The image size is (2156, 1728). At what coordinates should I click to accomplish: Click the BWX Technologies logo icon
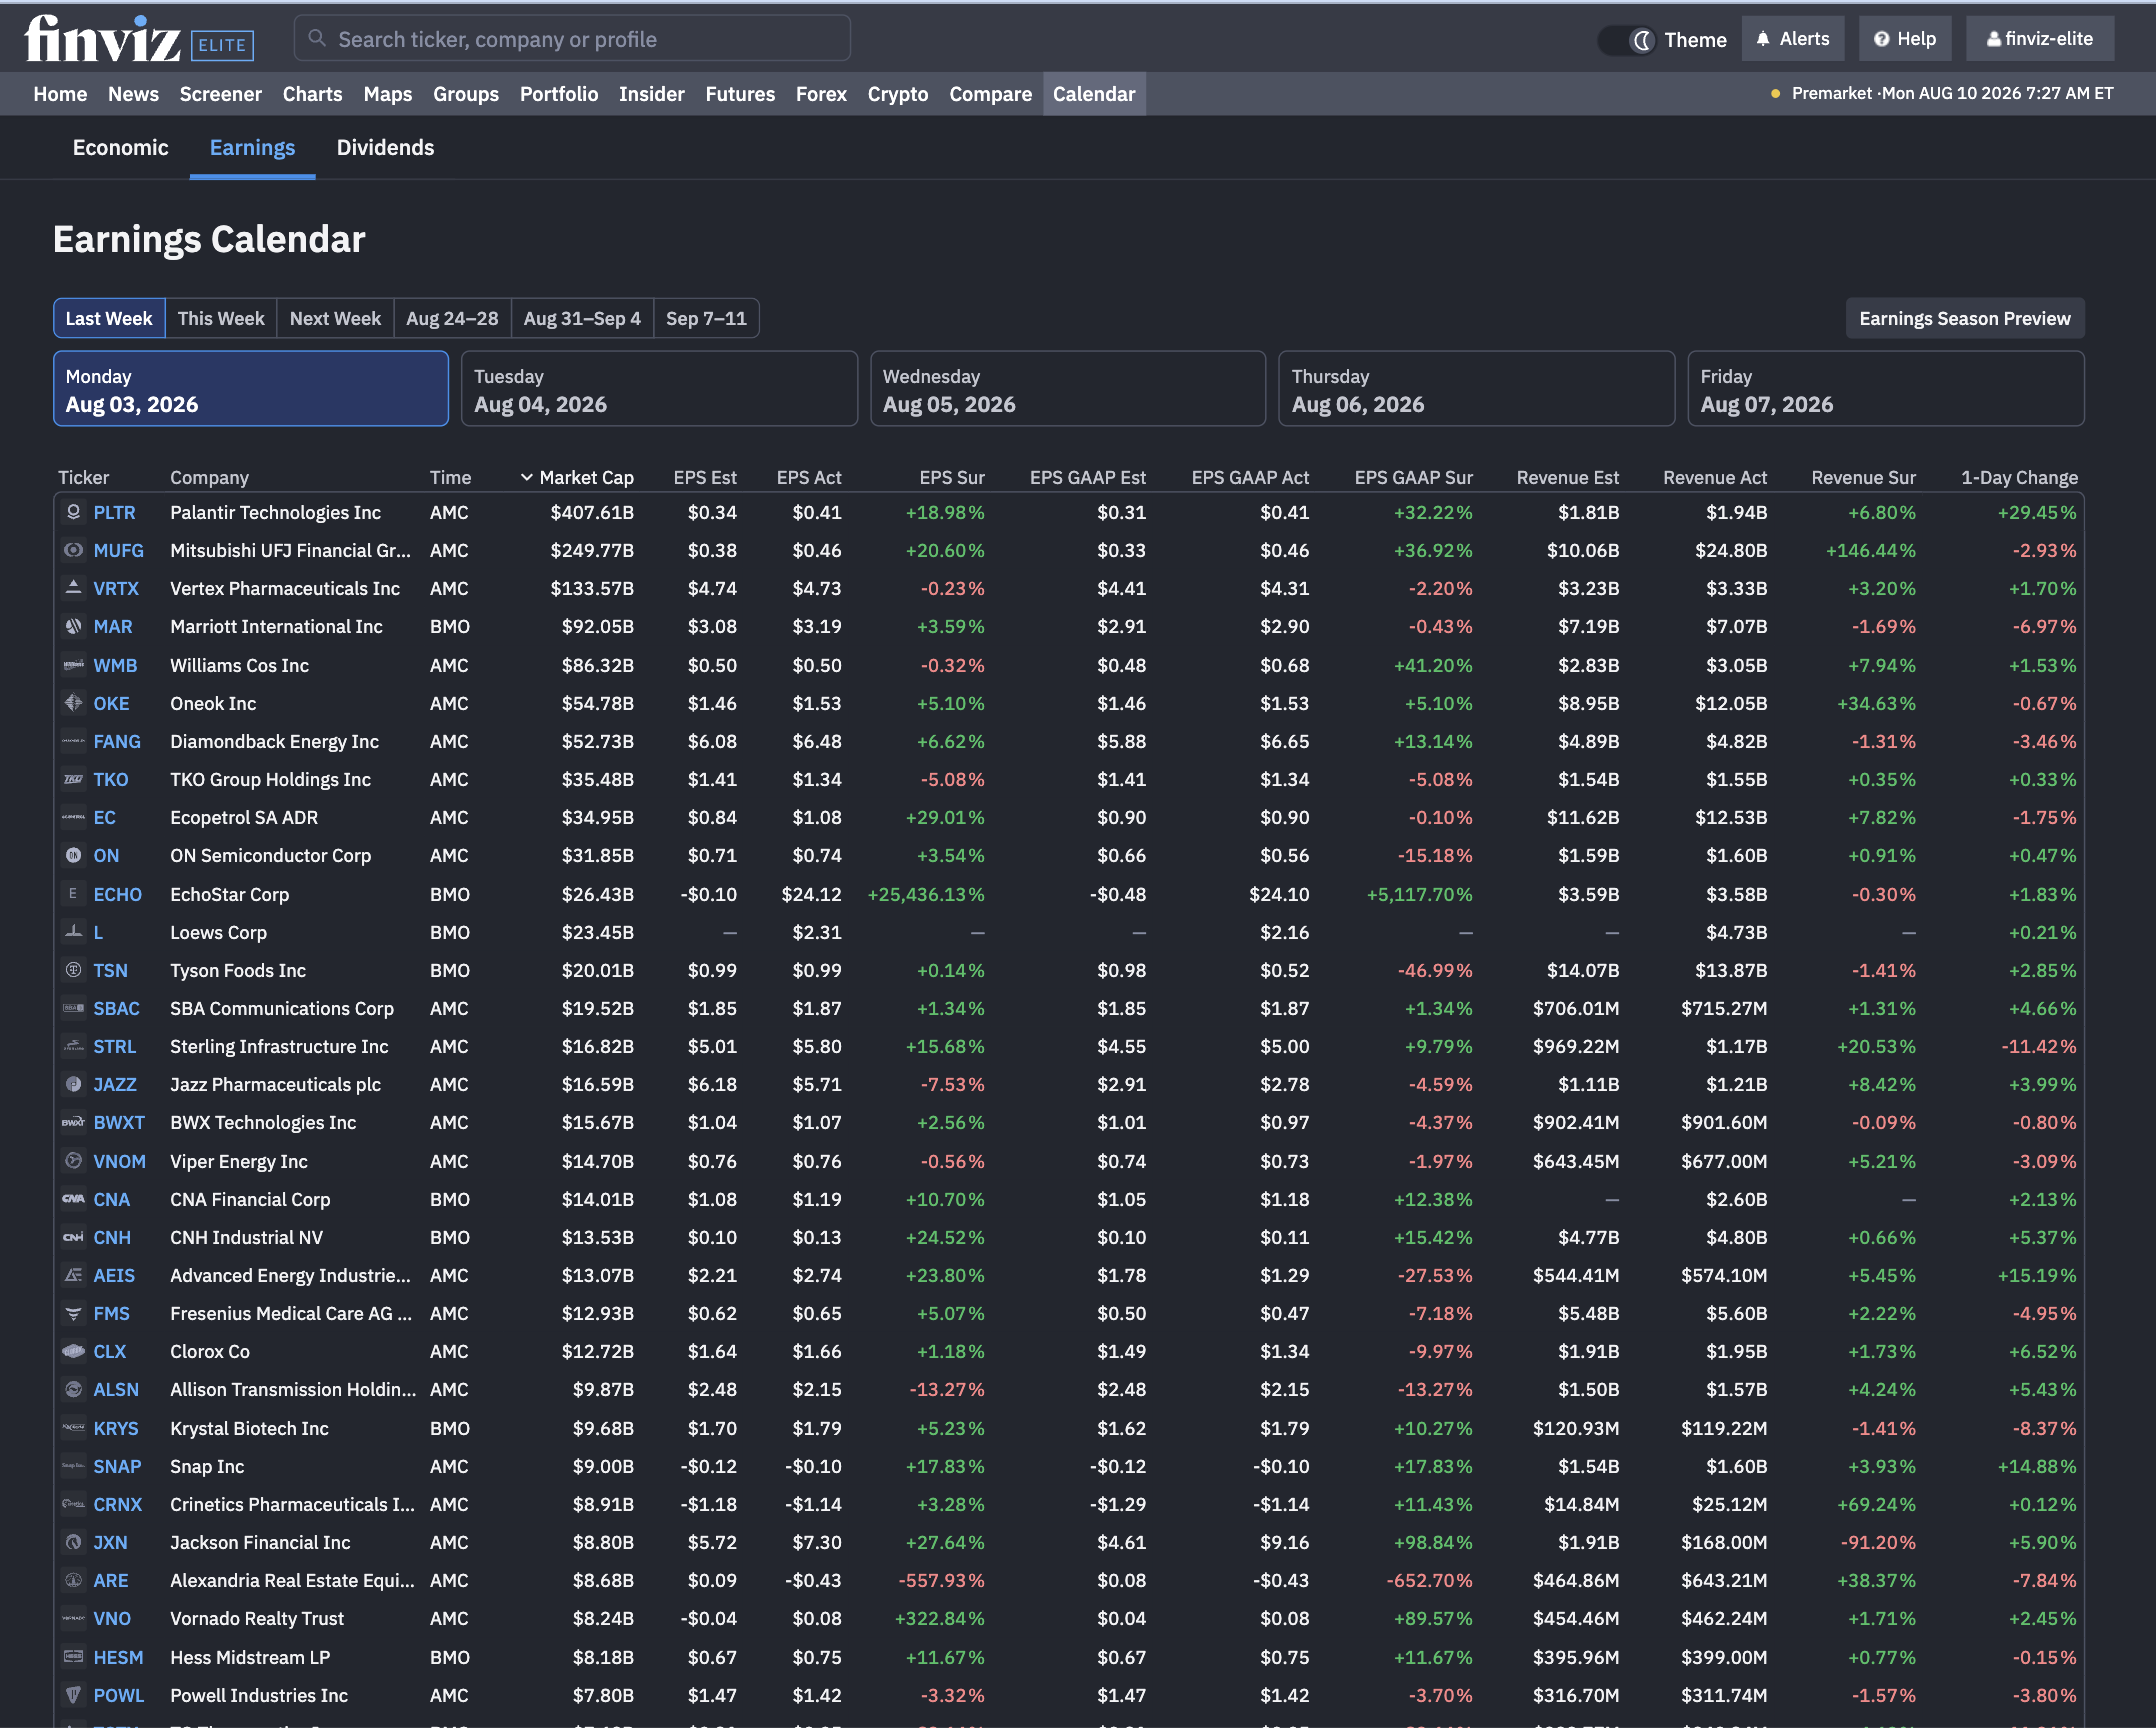[73, 1122]
